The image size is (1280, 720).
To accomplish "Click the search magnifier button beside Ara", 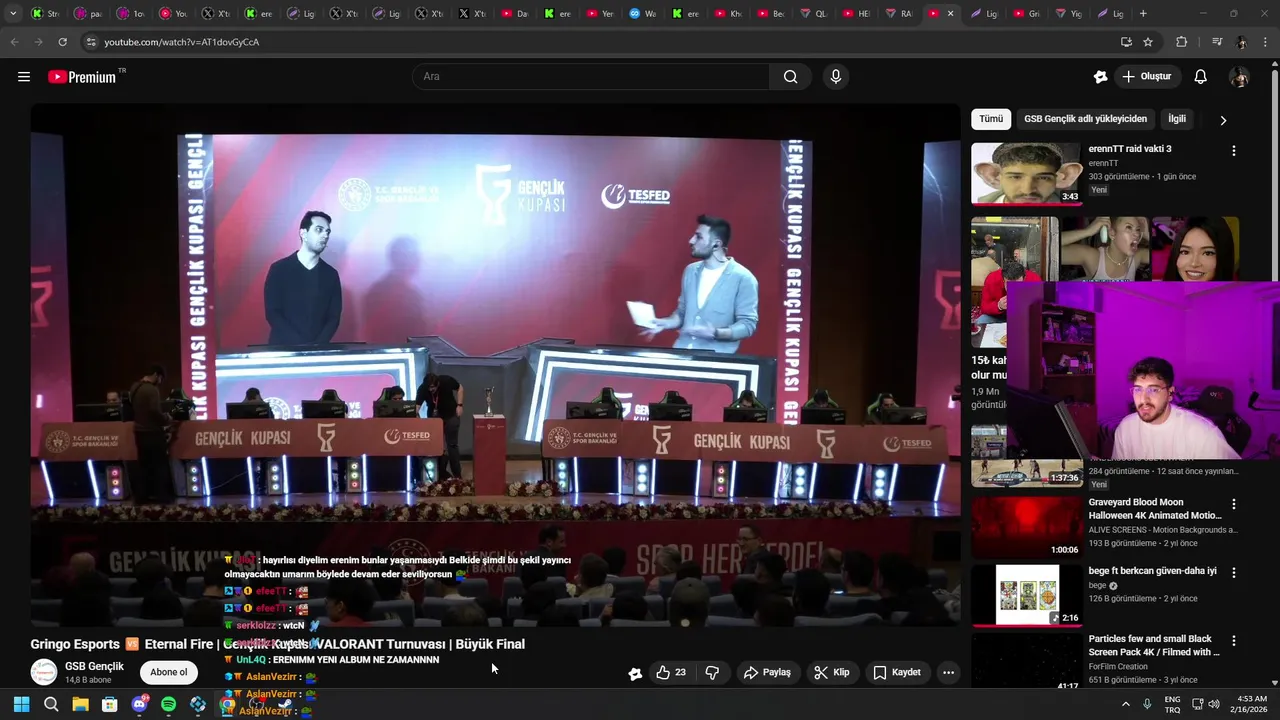I will pos(791,77).
